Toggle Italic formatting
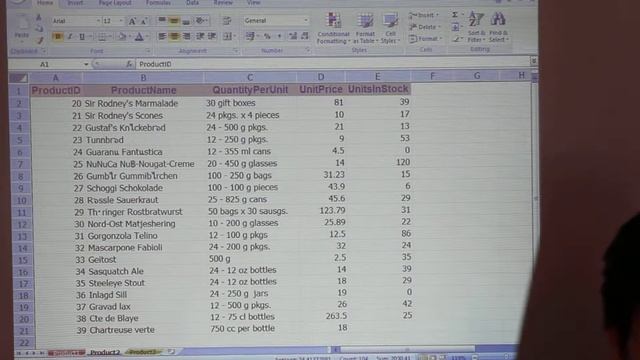 [70, 37]
